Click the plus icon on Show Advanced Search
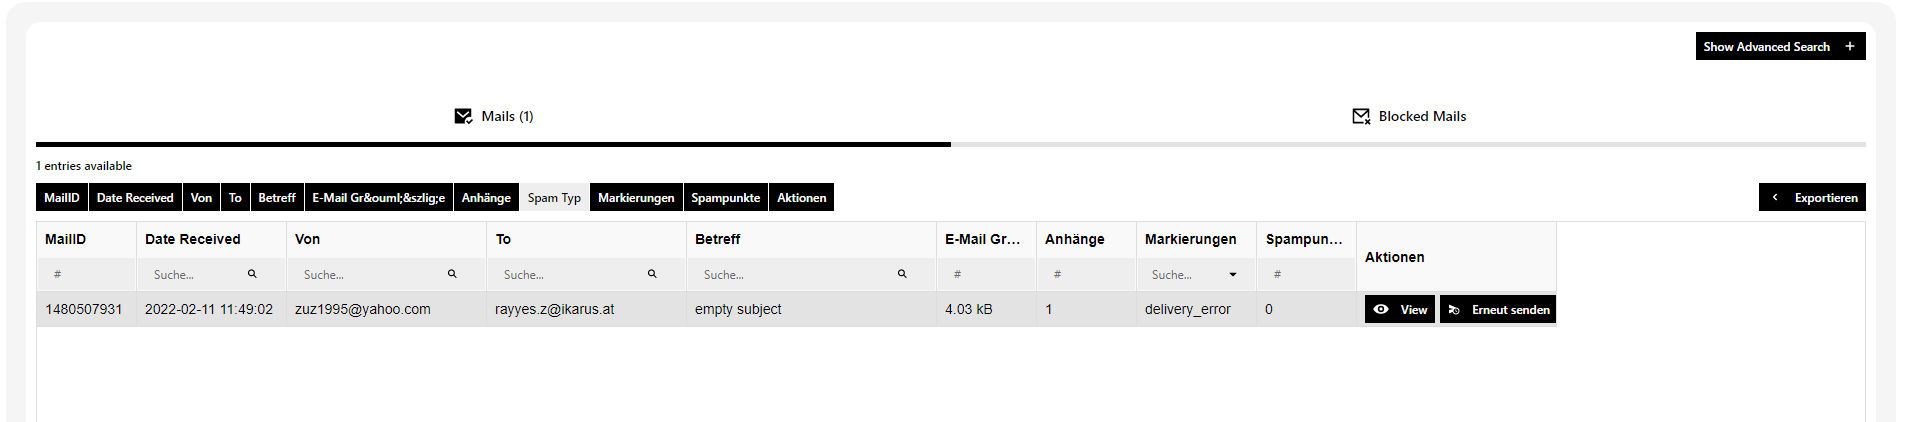Image resolution: width=1912 pixels, height=422 pixels. [x=1850, y=46]
